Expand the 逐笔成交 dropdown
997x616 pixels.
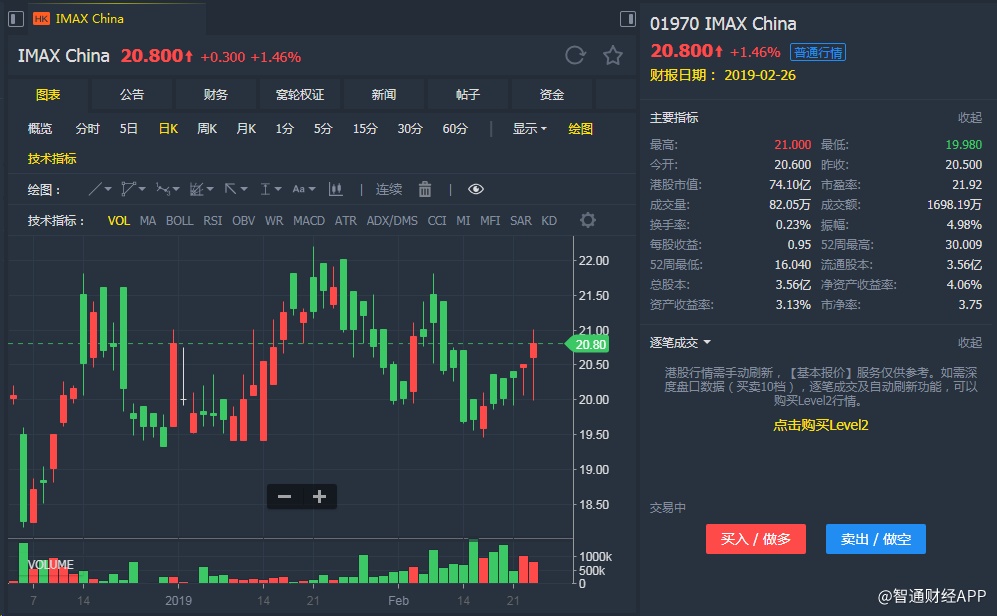[x=680, y=342]
